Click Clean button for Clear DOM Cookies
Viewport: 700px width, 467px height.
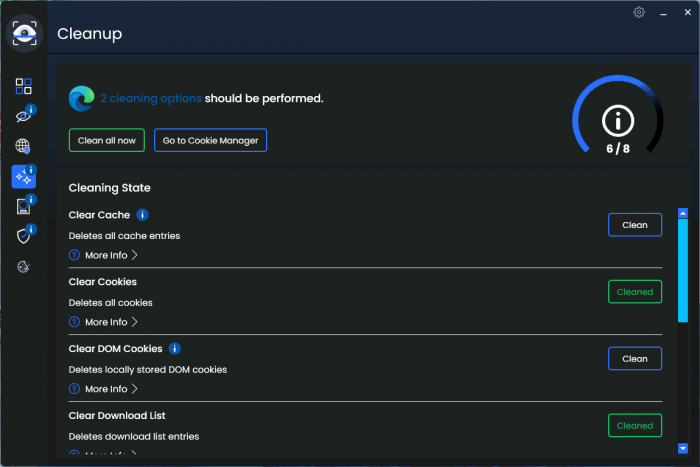(x=634, y=358)
